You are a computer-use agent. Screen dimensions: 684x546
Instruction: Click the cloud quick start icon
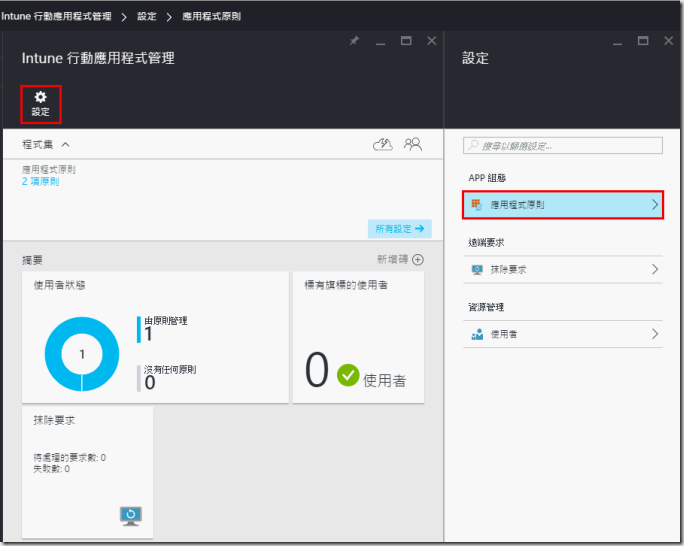point(382,145)
